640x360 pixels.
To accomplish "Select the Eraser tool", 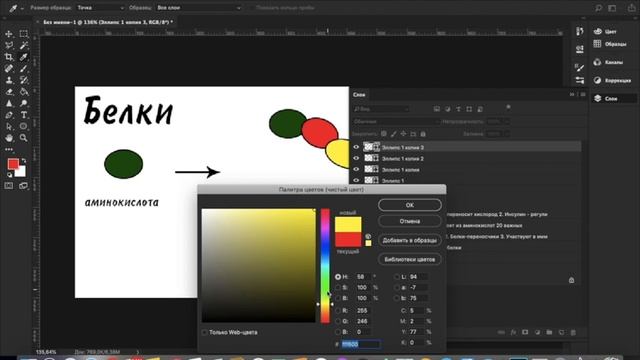I will [9, 92].
